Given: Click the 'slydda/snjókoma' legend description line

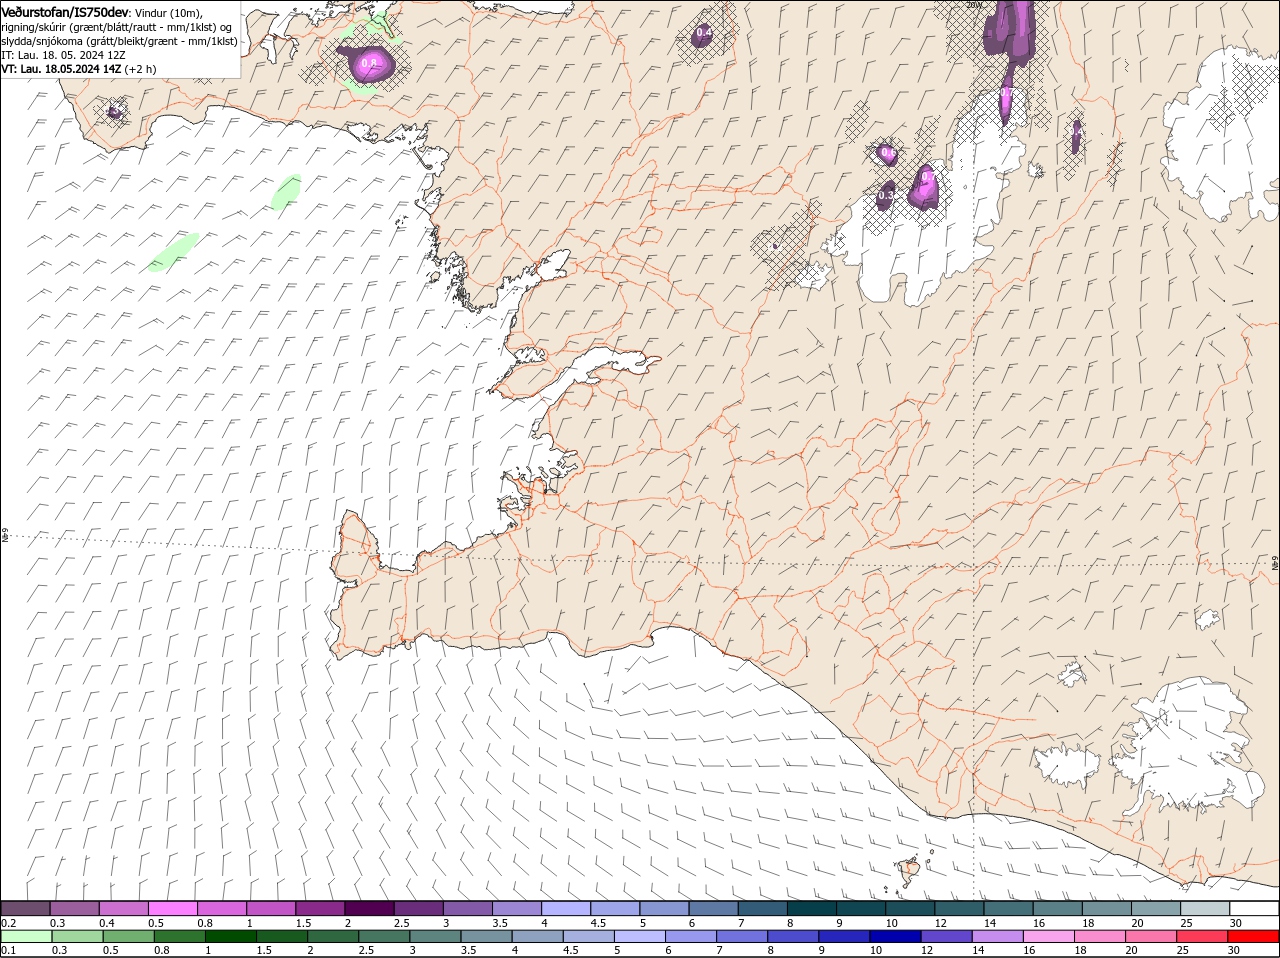Looking at the screenshot, I should click(119, 41).
